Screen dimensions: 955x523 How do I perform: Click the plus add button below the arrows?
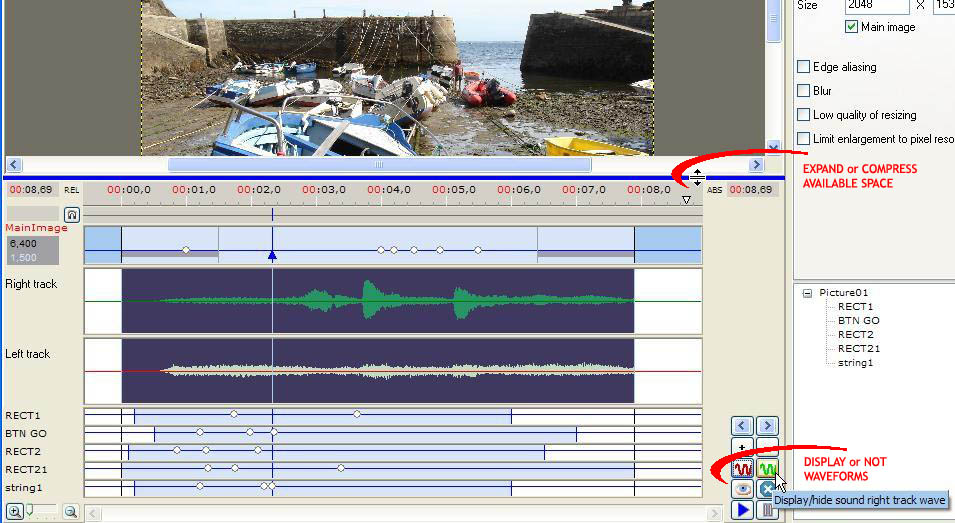tap(742, 447)
